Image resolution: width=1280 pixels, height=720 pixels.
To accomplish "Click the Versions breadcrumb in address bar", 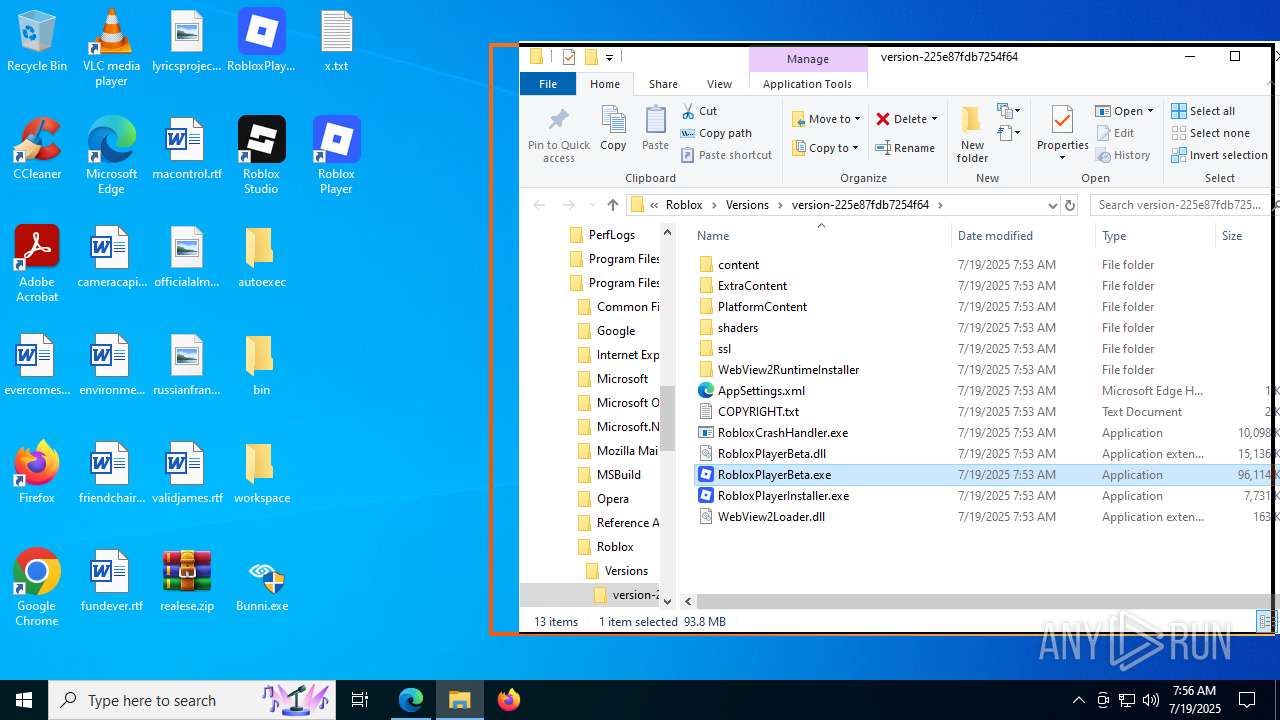I will click(x=747, y=205).
